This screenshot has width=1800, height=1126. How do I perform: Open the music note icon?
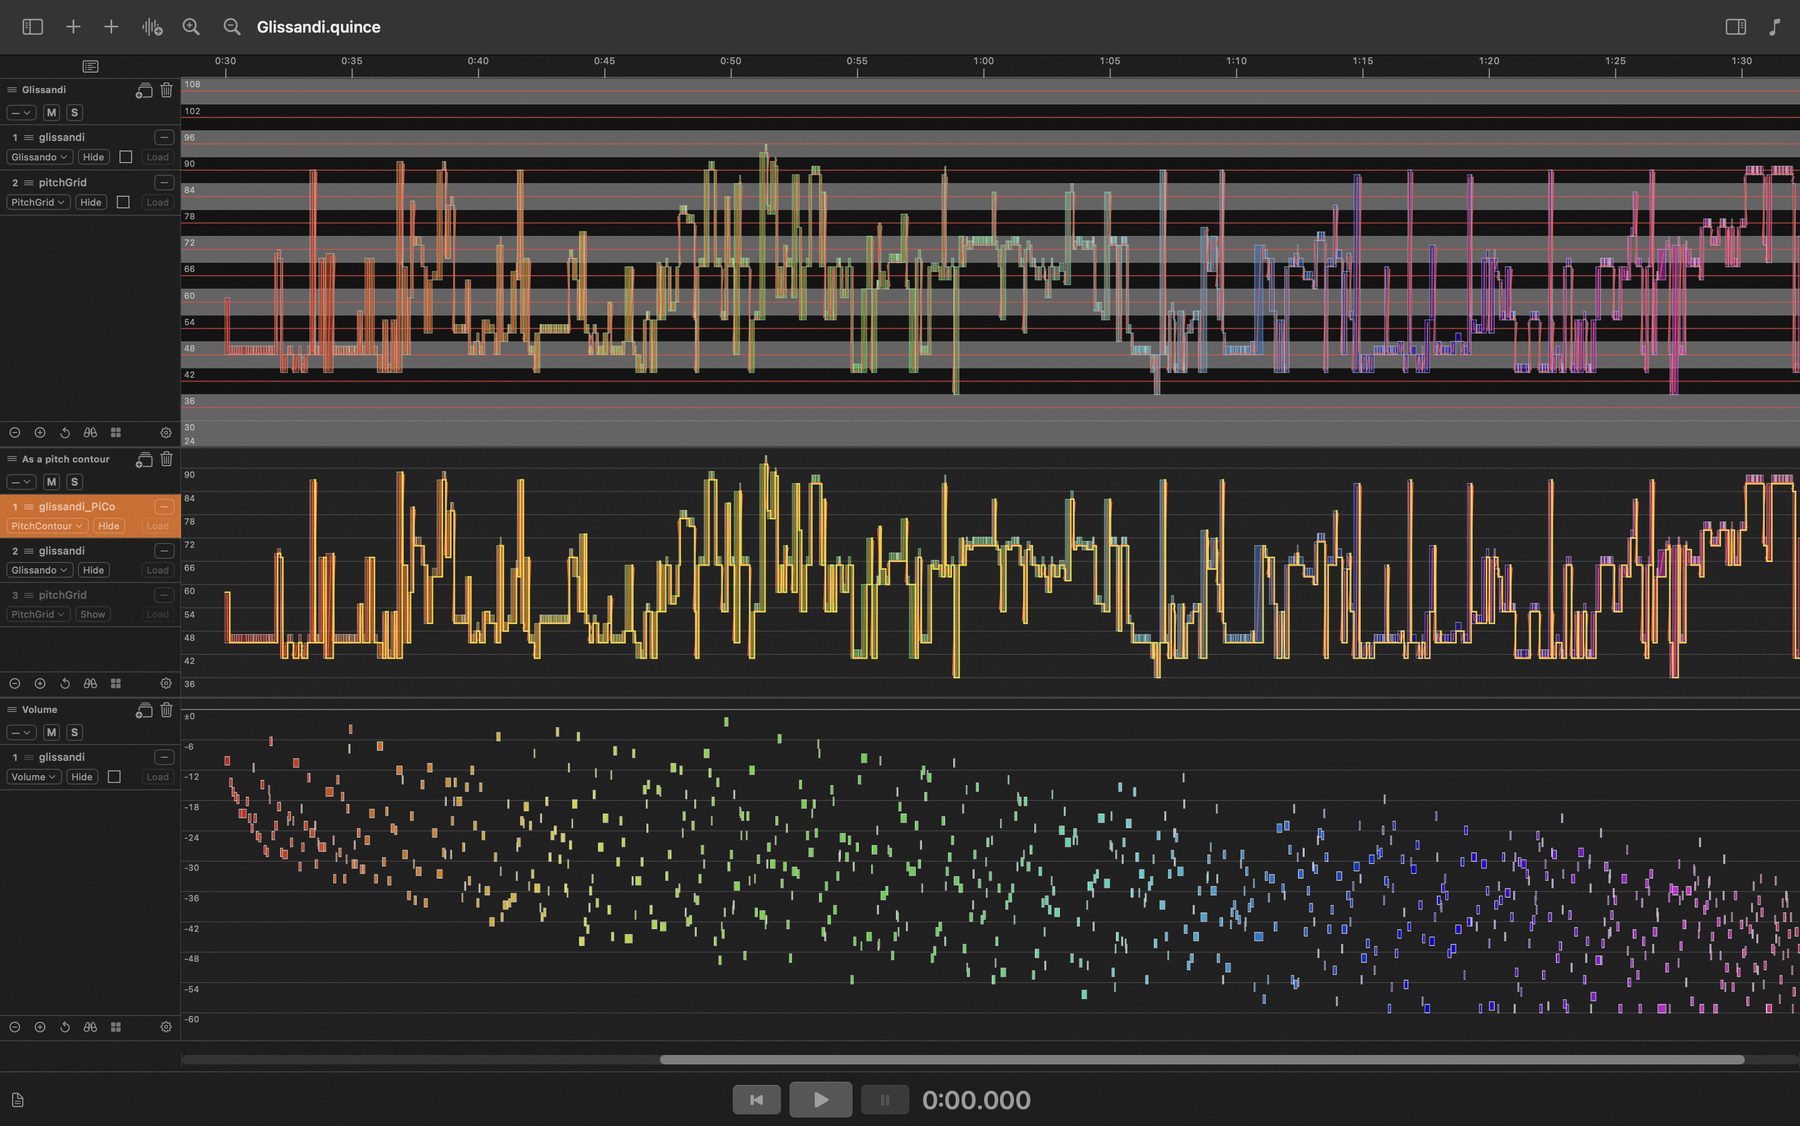[x=1774, y=27]
